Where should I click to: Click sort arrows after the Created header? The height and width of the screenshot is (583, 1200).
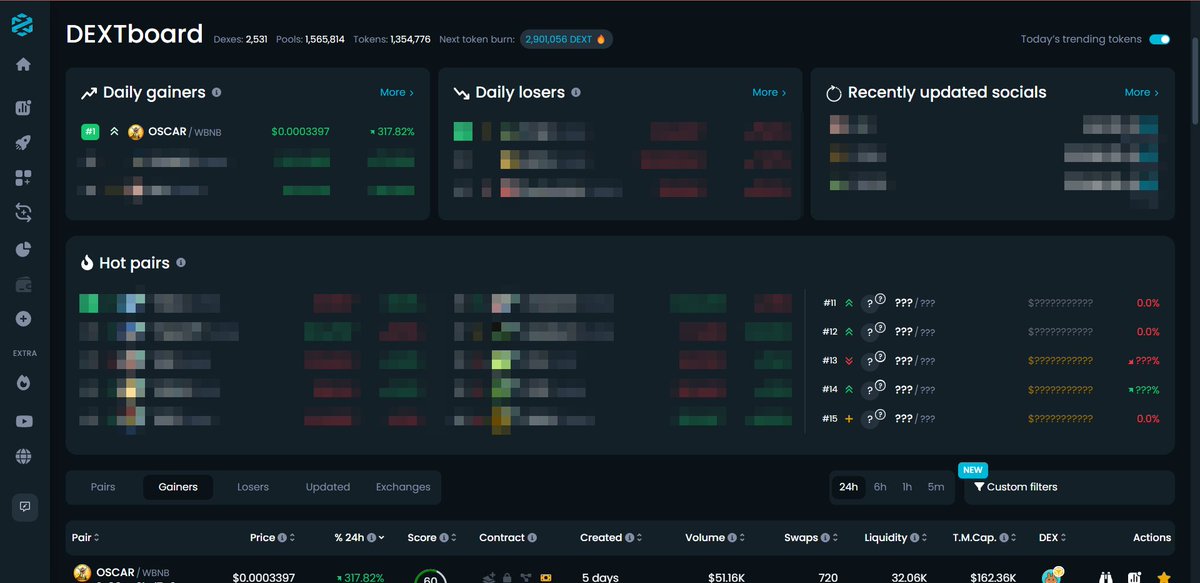pyautogui.click(x=641, y=538)
